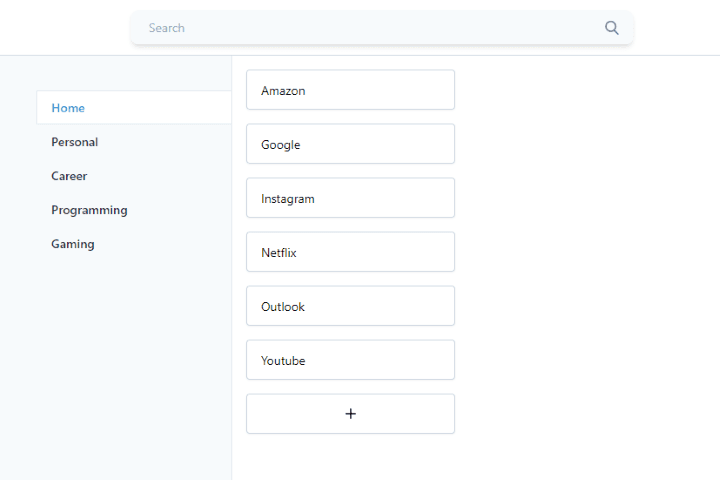Viewport: 720px width, 480px height.
Task: Select the Home sidebar tab
Action: (134, 108)
